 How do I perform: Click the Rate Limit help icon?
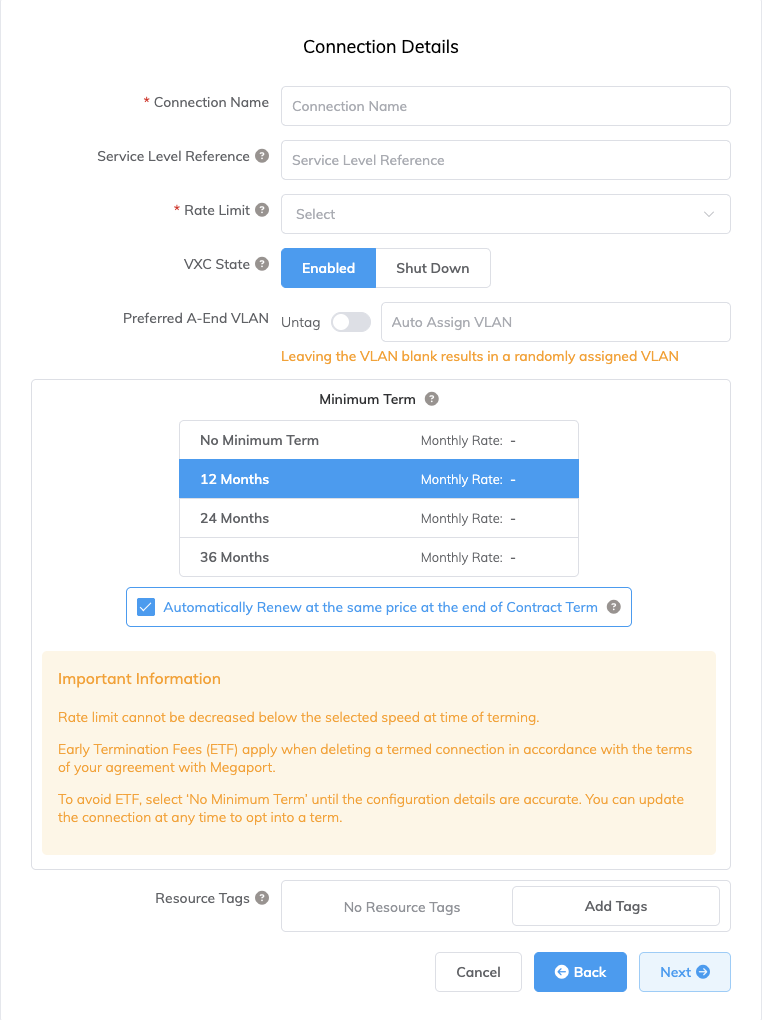coord(262,210)
